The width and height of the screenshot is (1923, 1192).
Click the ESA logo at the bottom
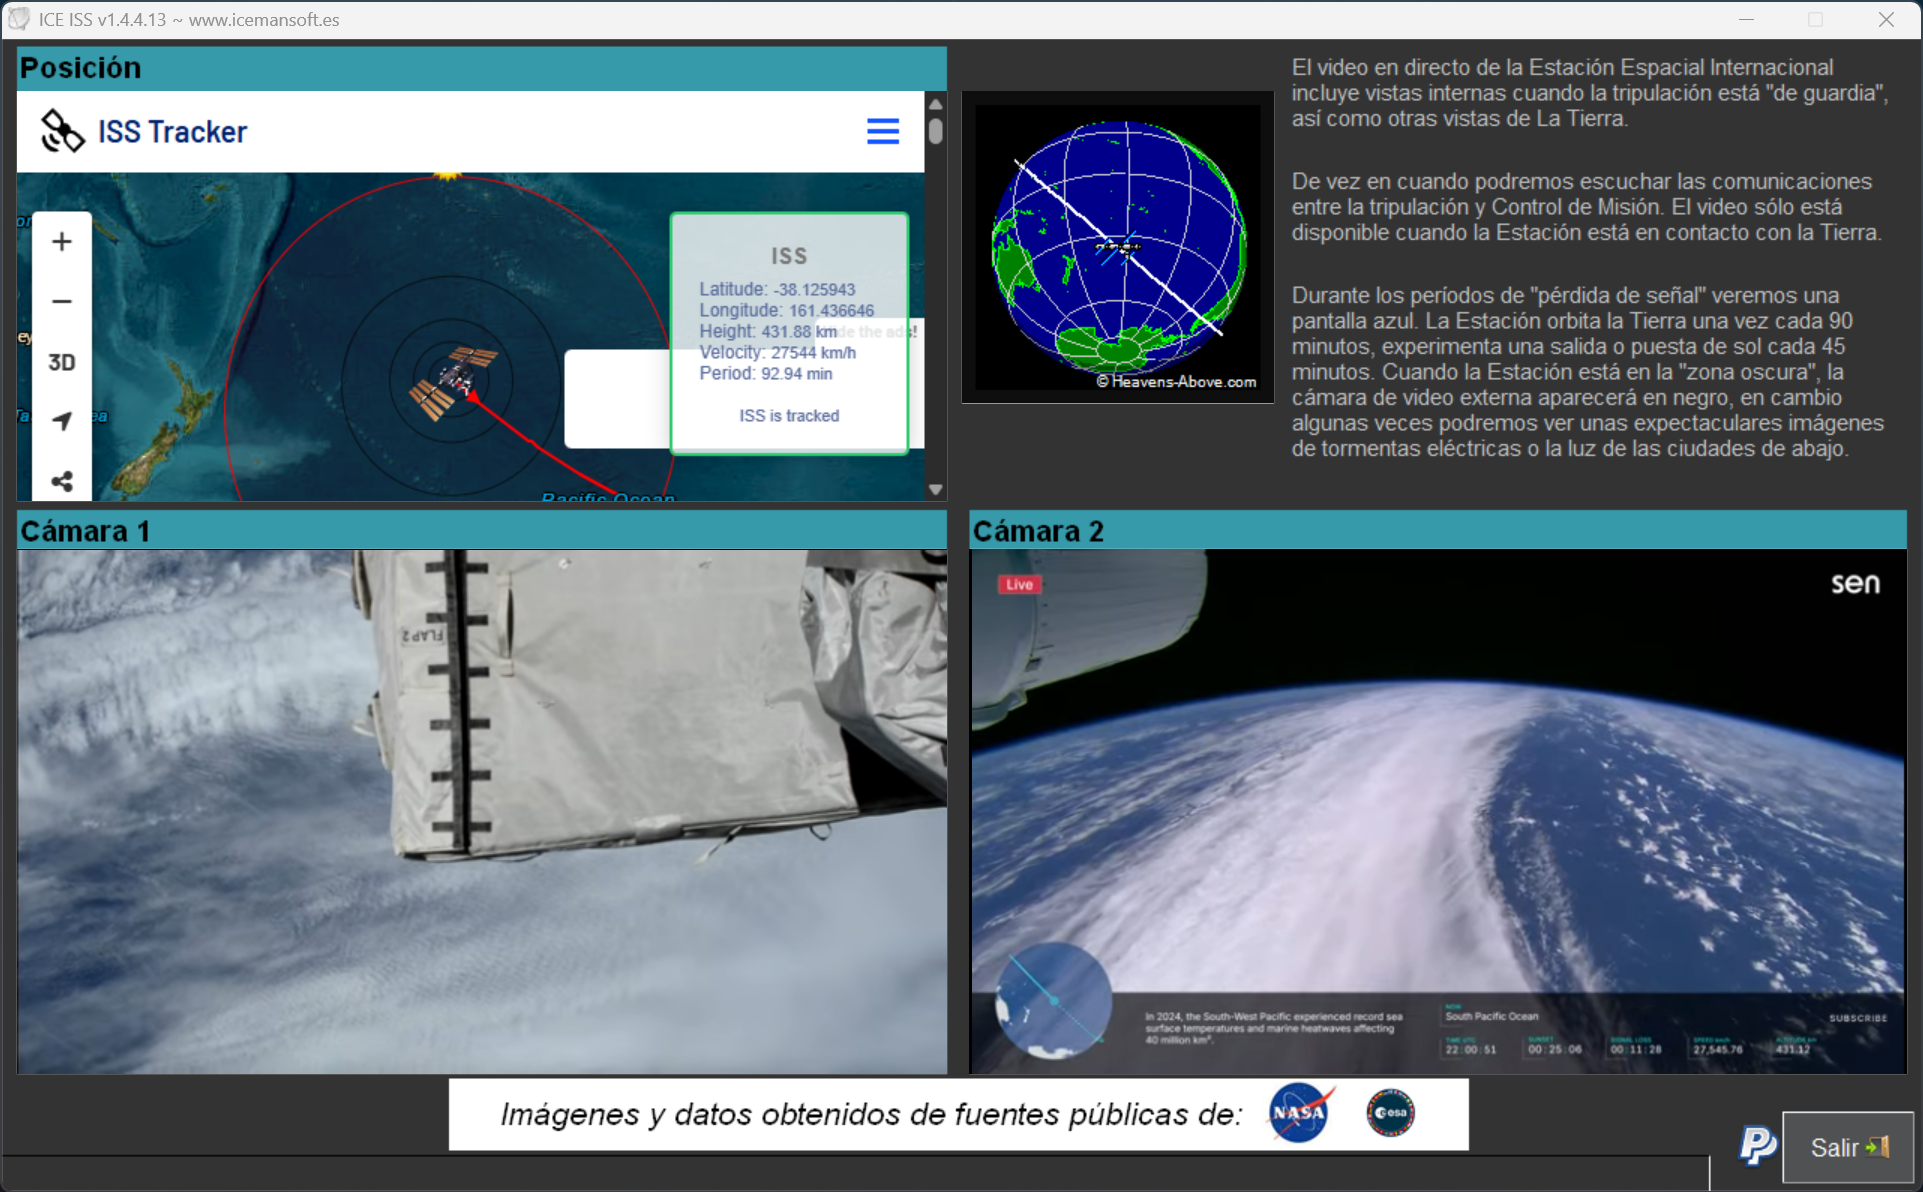[x=1389, y=1113]
